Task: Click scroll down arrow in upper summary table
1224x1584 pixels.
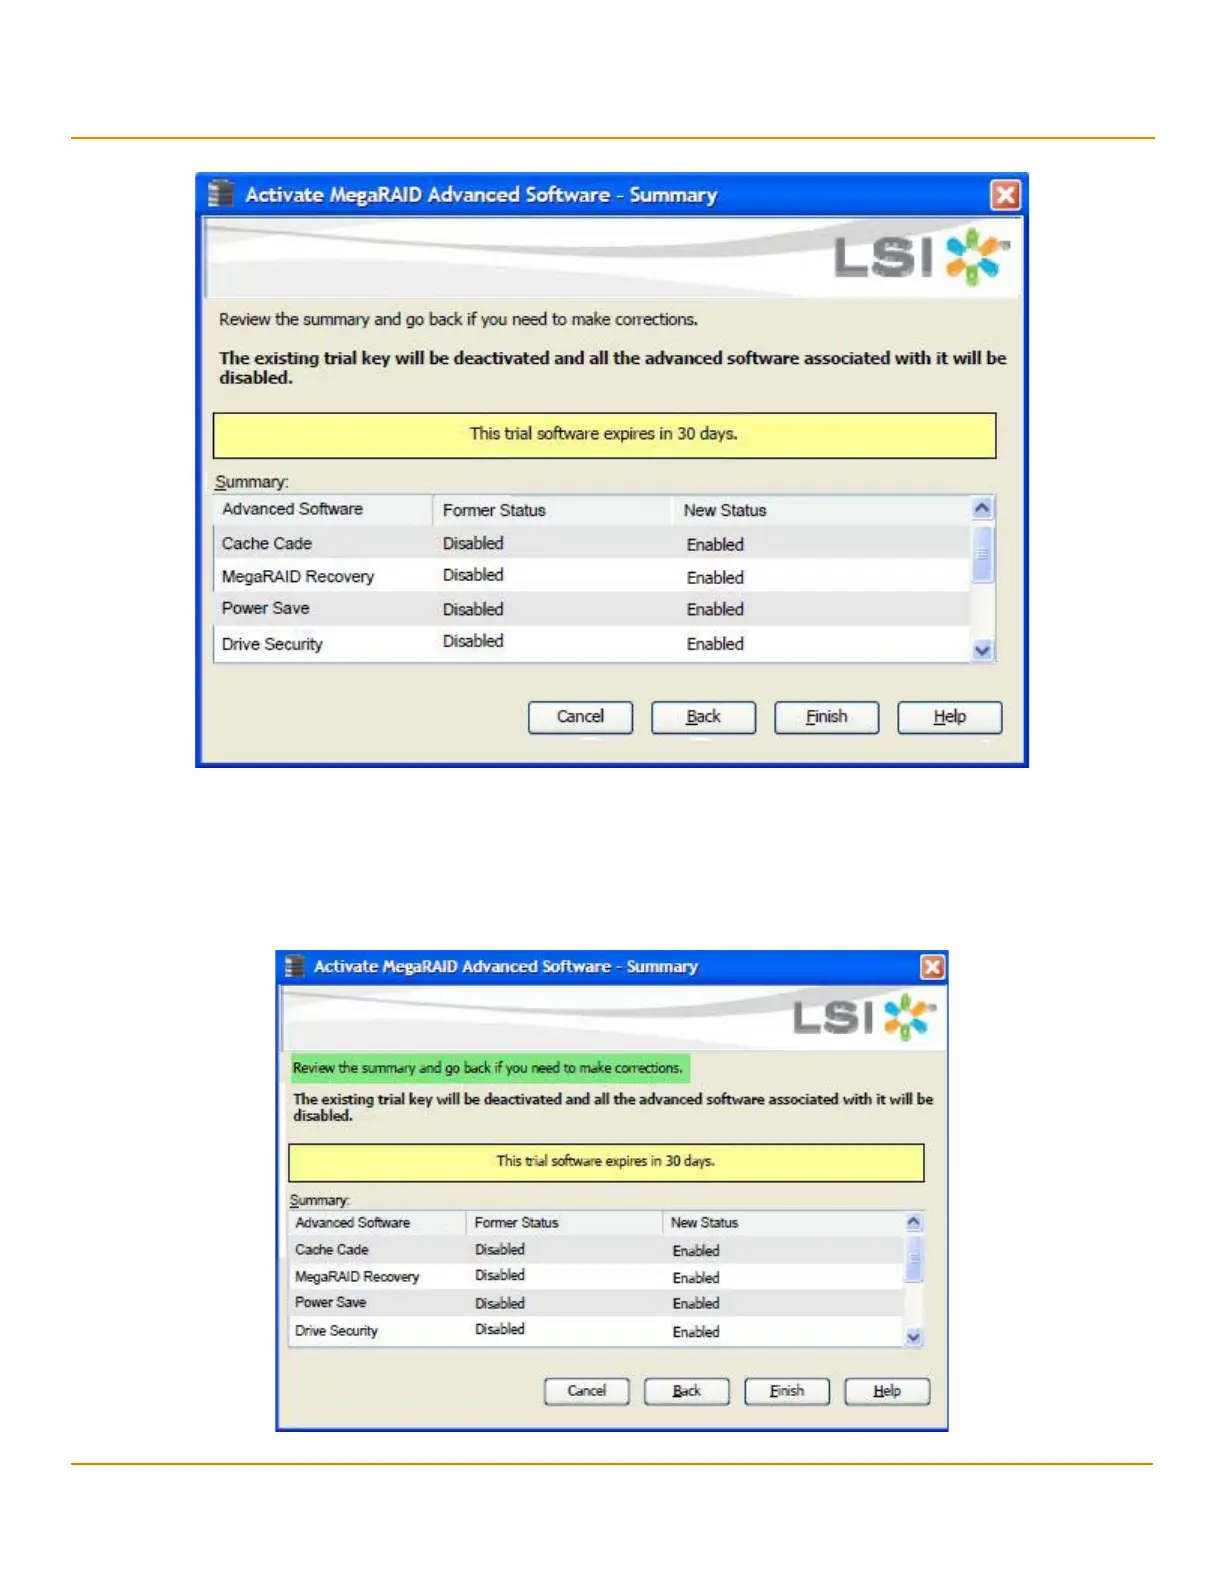Action: [982, 650]
